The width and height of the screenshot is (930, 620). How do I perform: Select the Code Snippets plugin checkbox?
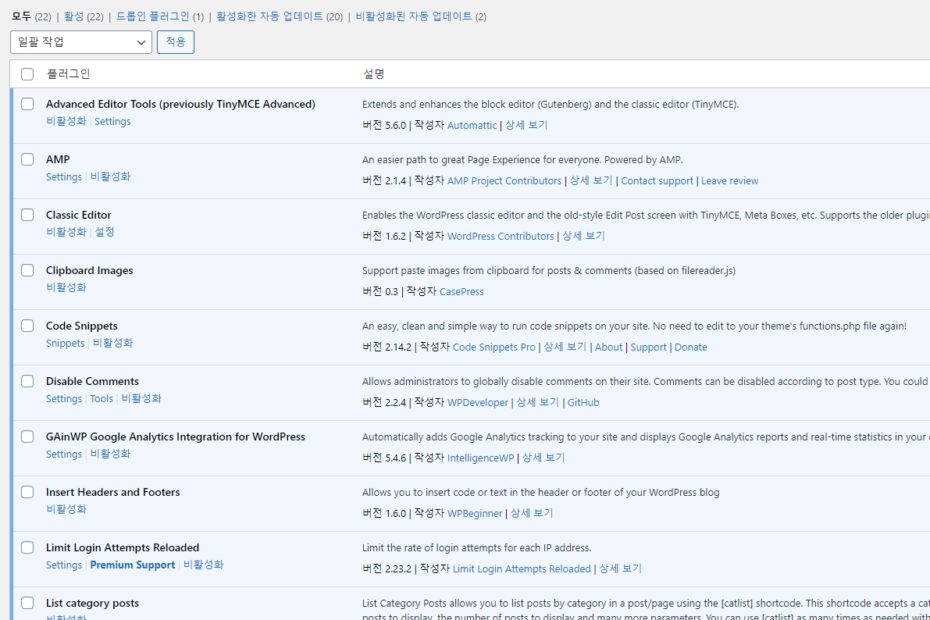[27, 326]
